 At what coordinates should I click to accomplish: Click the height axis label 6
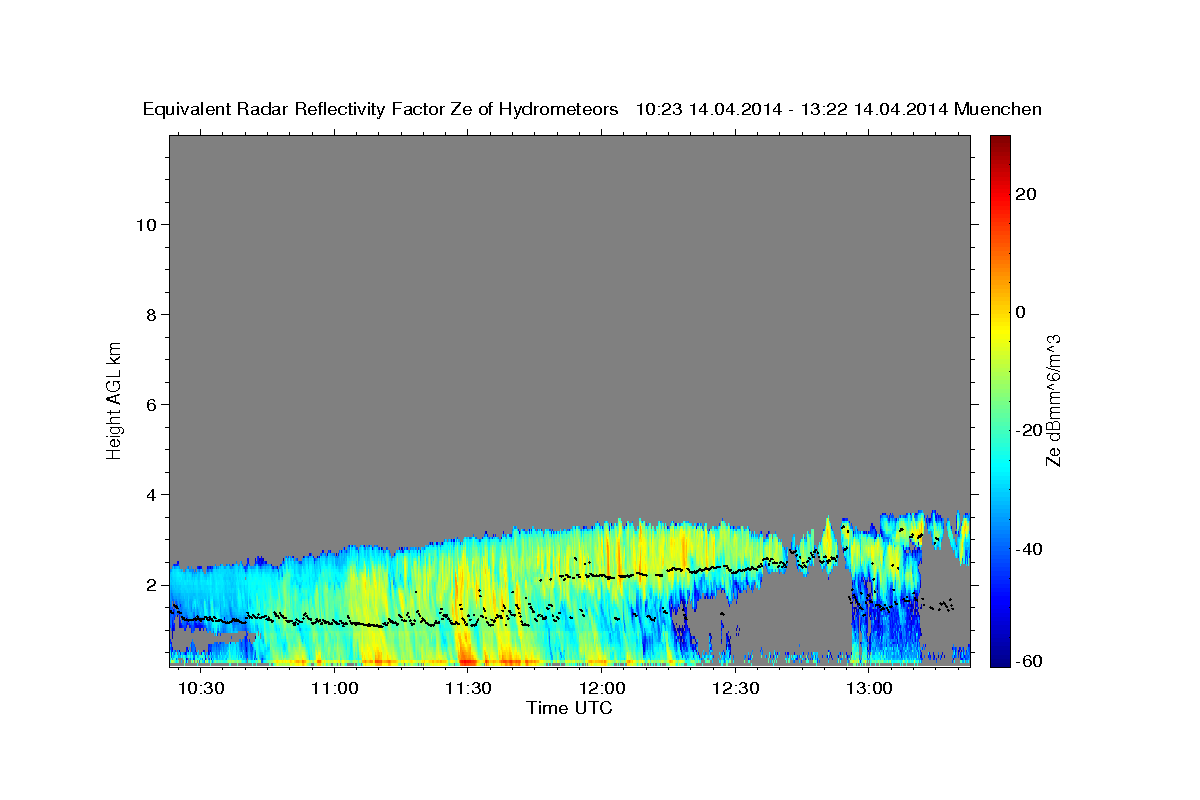point(153,405)
